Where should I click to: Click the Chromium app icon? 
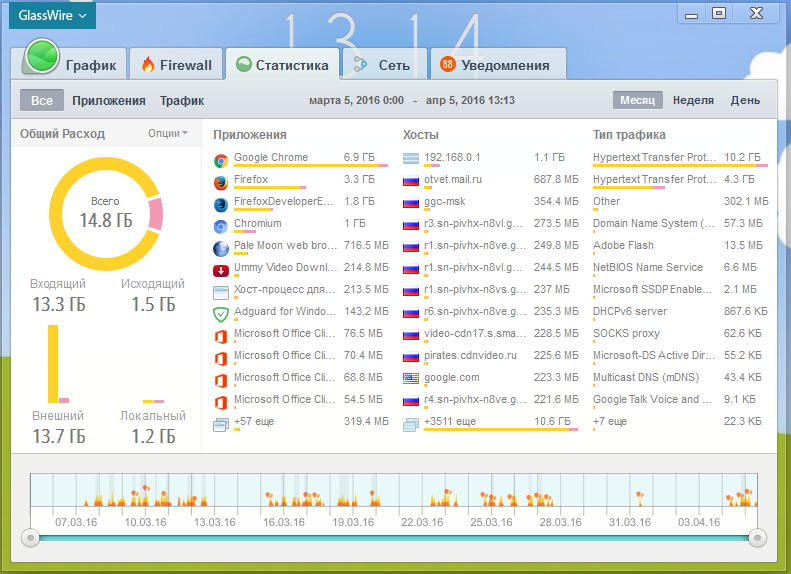(x=220, y=227)
